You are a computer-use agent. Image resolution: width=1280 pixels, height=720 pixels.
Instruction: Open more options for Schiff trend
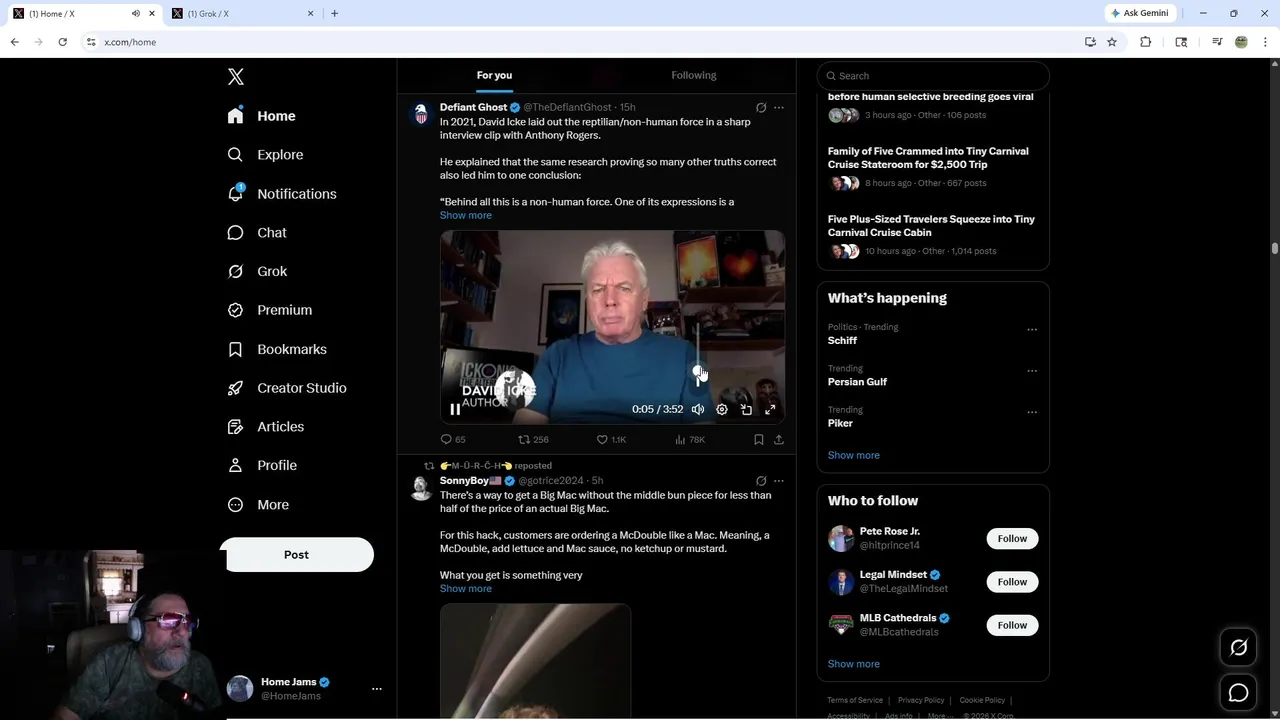(x=1032, y=329)
